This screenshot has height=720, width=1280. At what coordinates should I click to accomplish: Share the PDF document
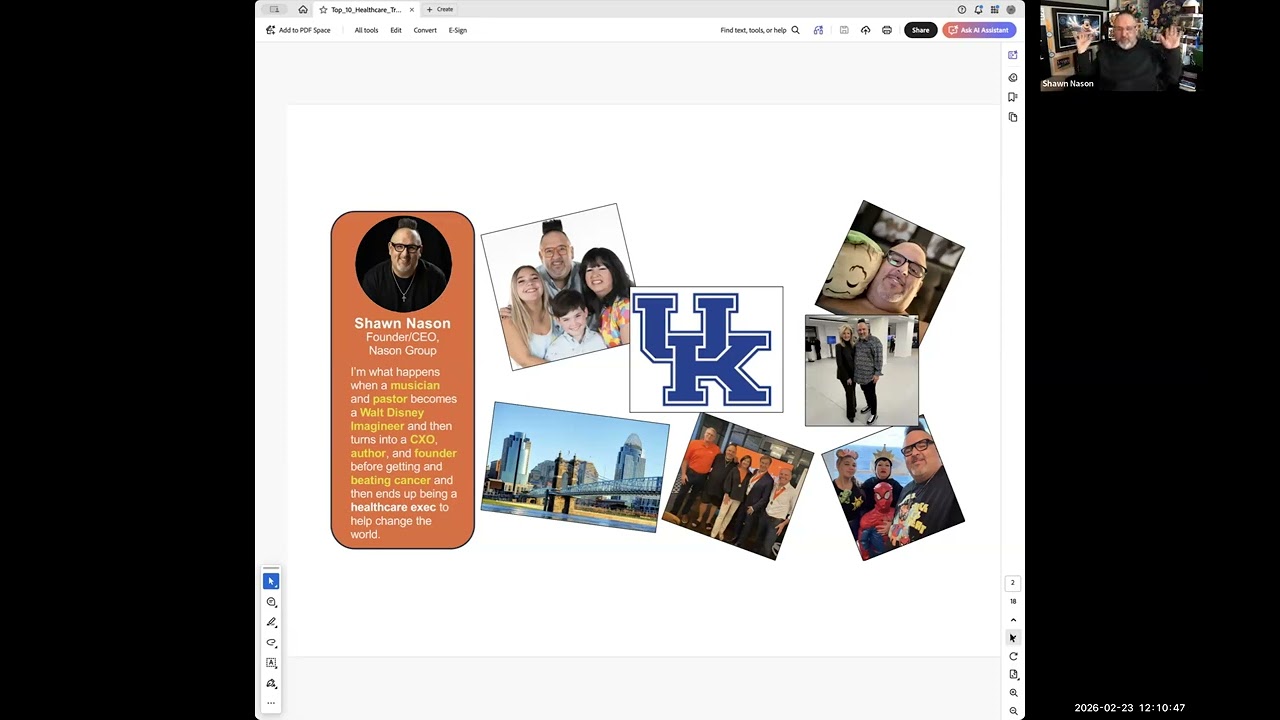click(x=920, y=30)
